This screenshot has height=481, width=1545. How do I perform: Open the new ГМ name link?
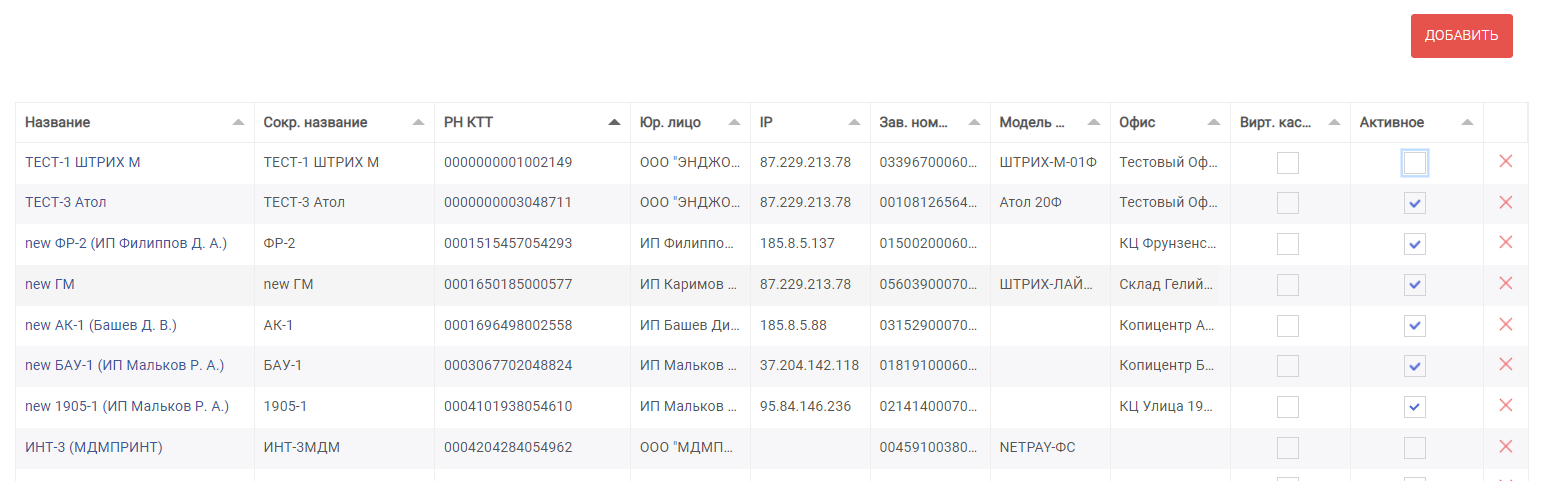pyautogui.click(x=50, y=284)
